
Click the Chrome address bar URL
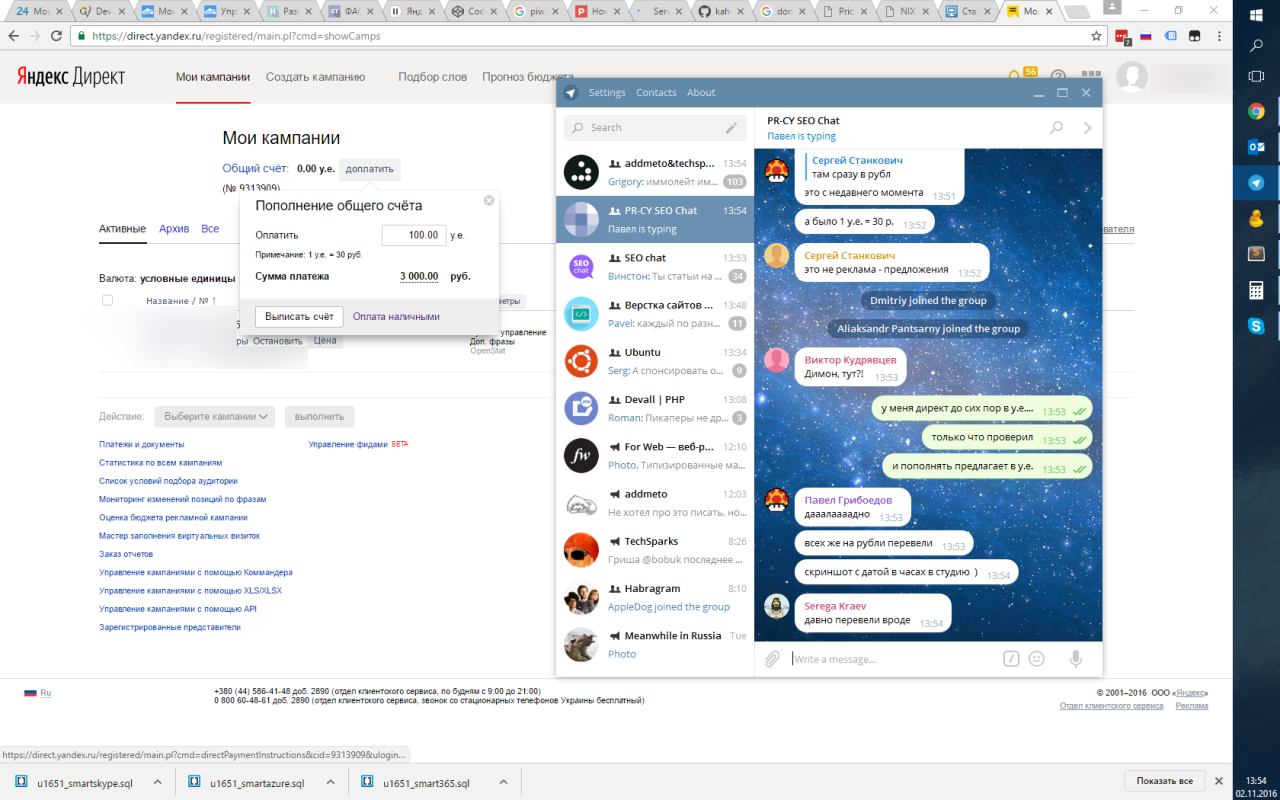236,36
